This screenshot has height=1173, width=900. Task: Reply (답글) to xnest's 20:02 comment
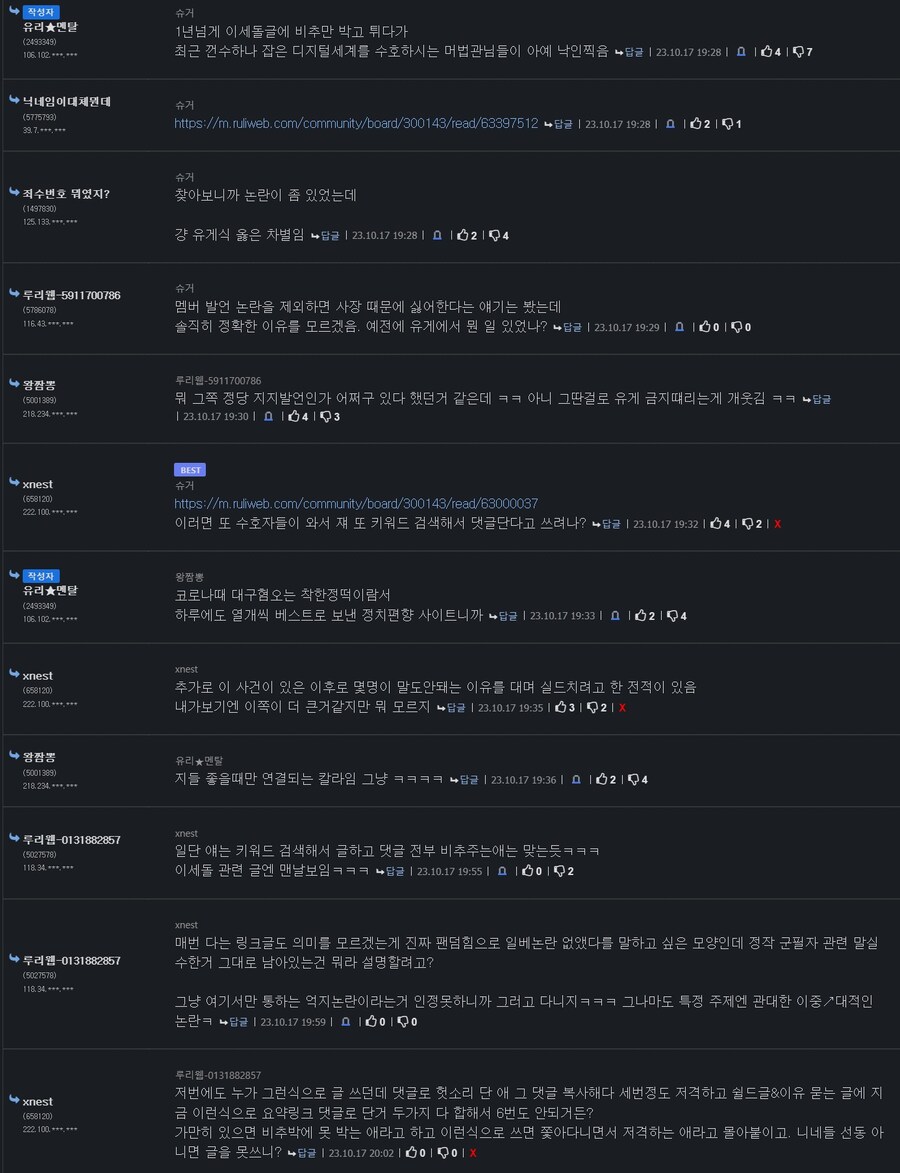pyautogui.click(x=303, y=1153)
